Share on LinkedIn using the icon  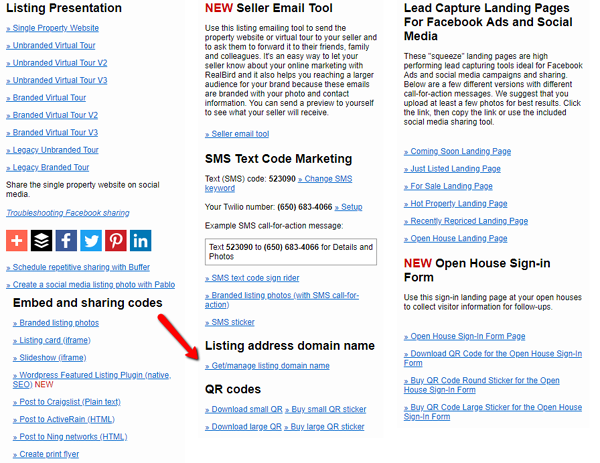click(x=140, y=240)
